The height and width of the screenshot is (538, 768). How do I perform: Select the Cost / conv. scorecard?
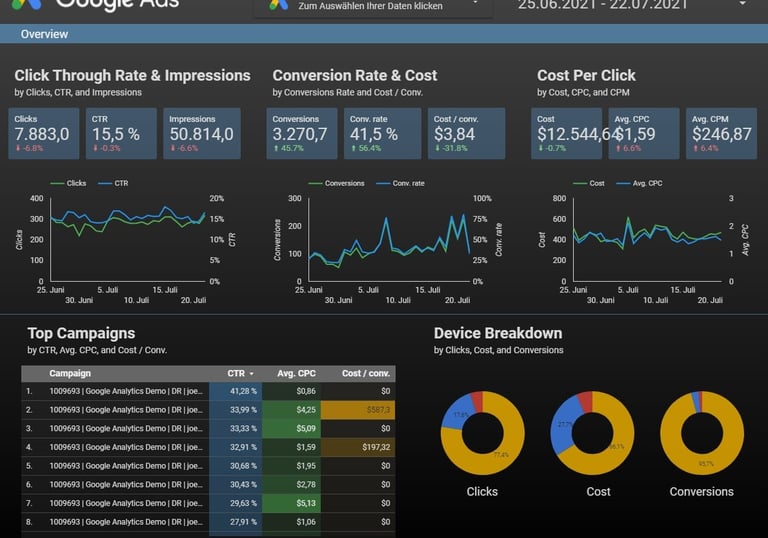click(x=466, y=133)
